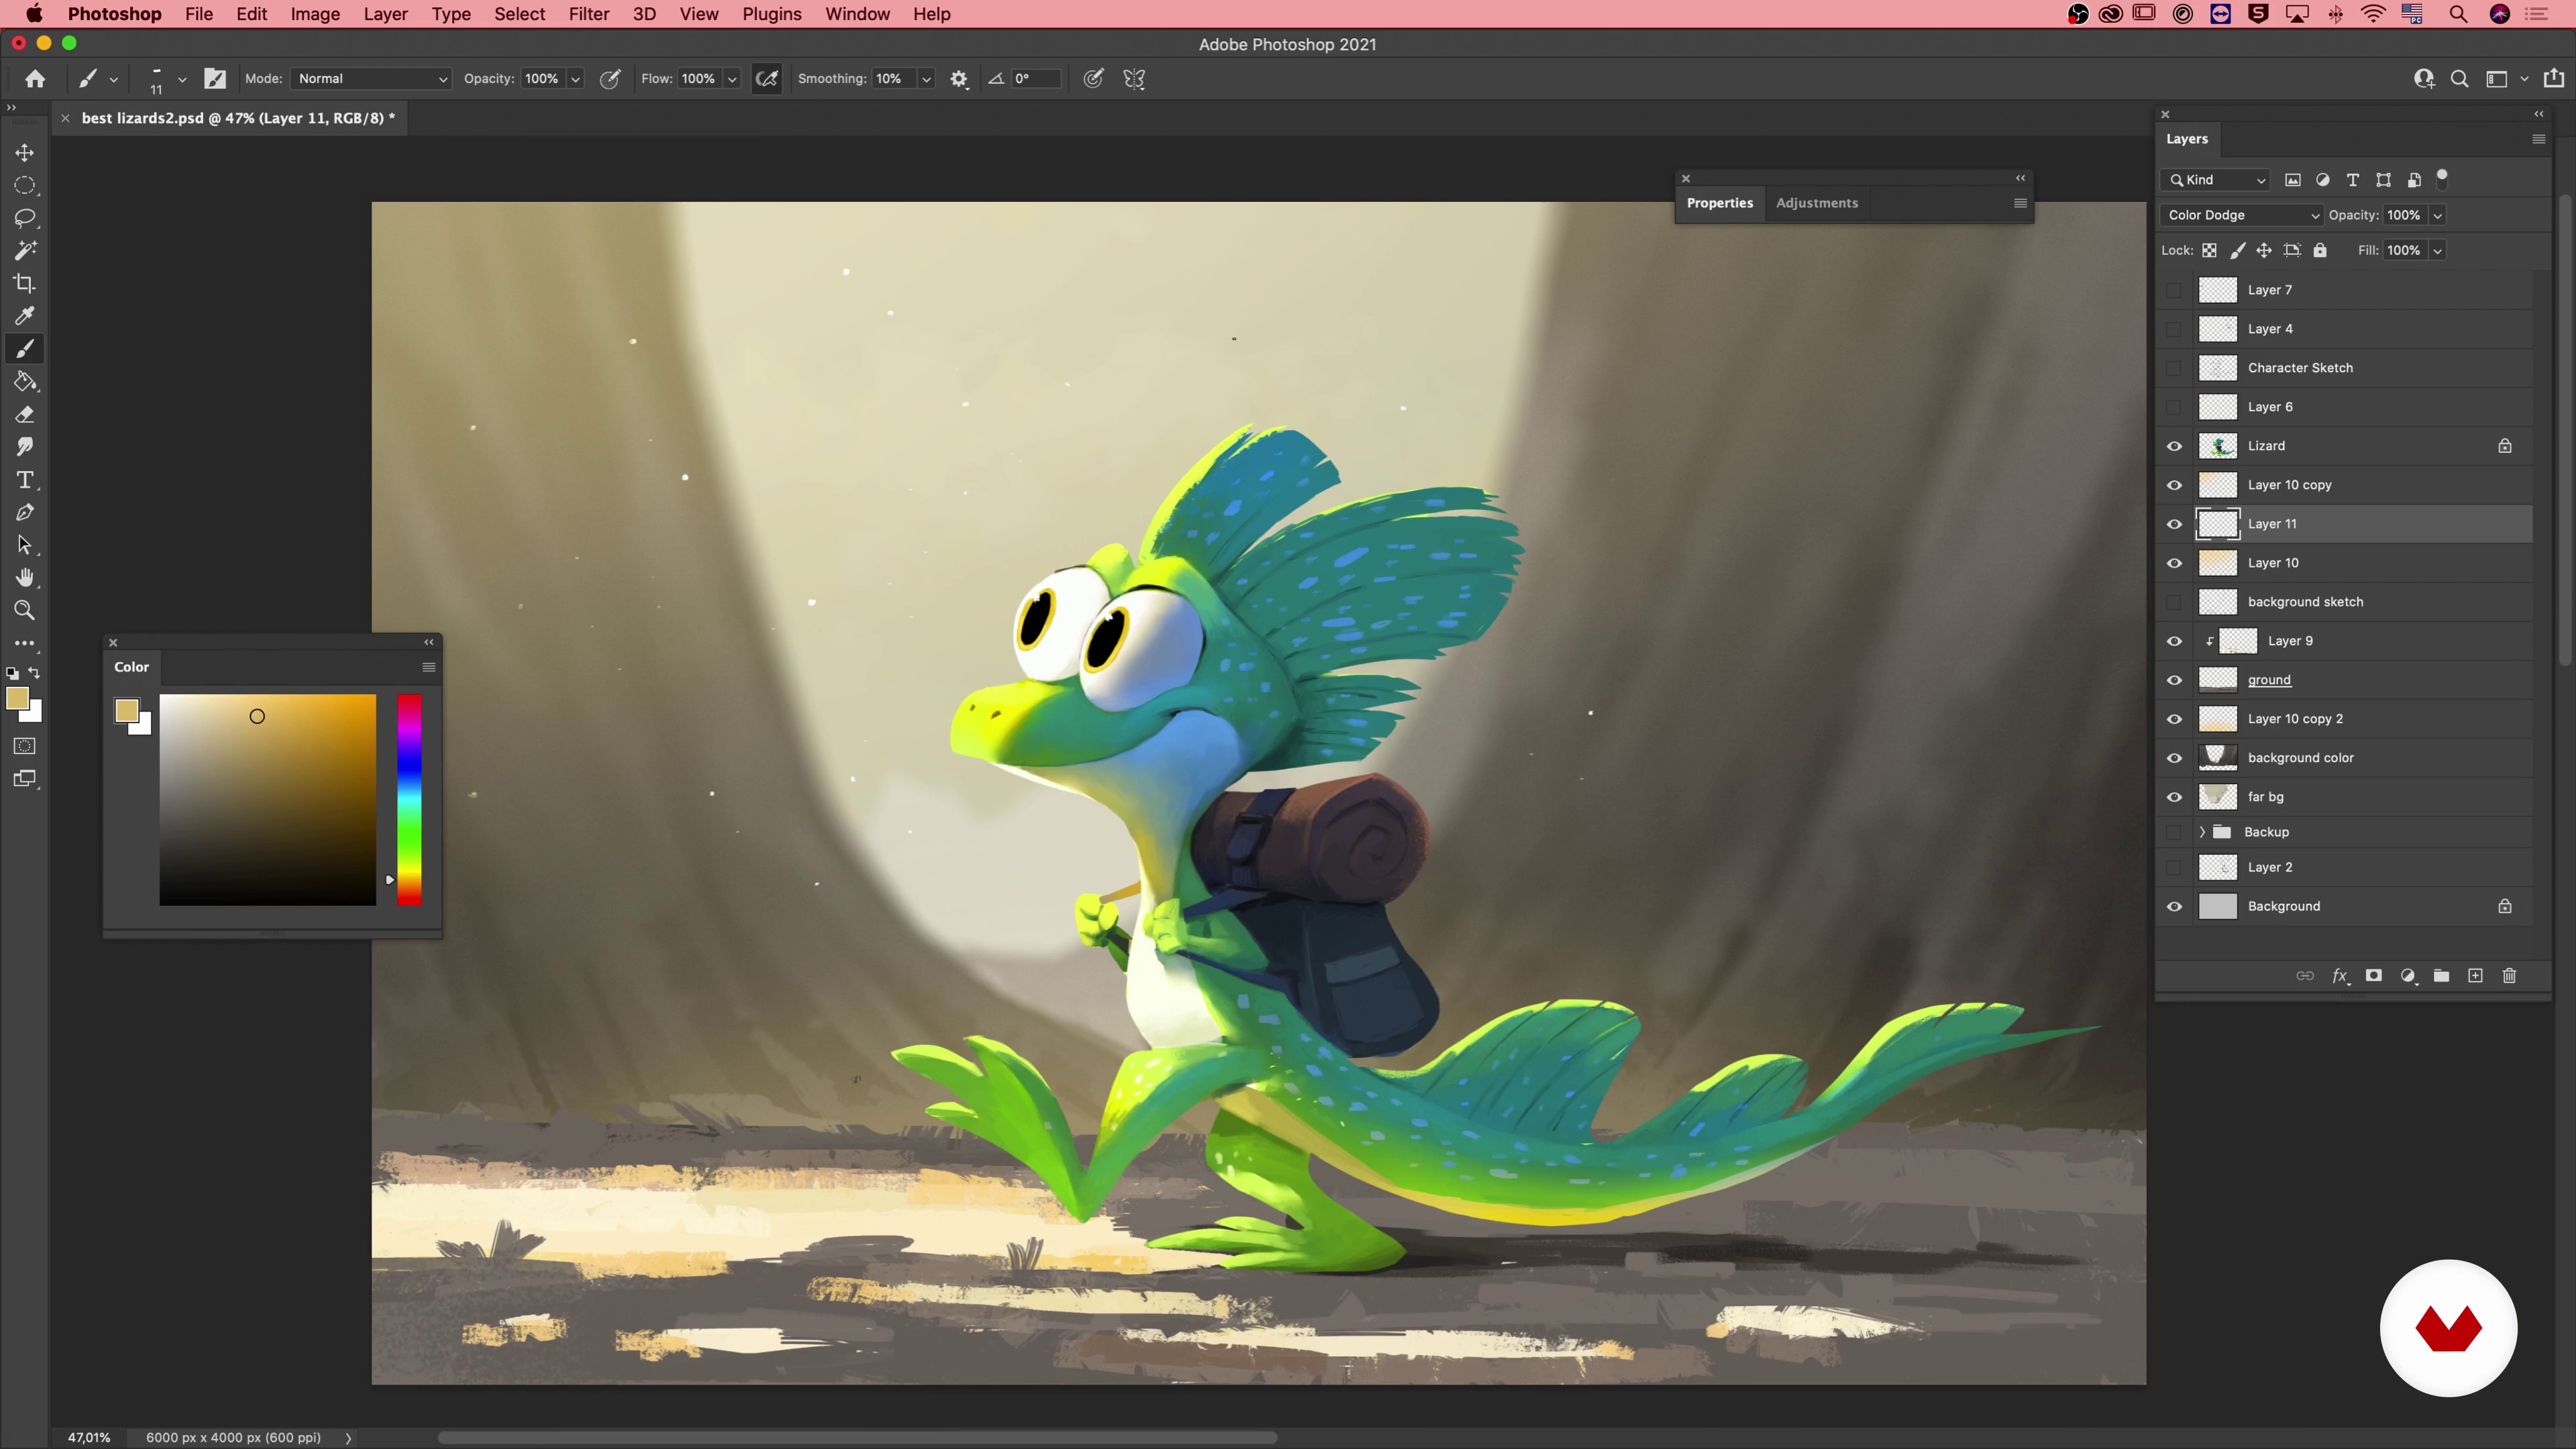Toggle symmetry paint butterfly icon
Screen dimensions: 2576x1449
coord(1134,79)
